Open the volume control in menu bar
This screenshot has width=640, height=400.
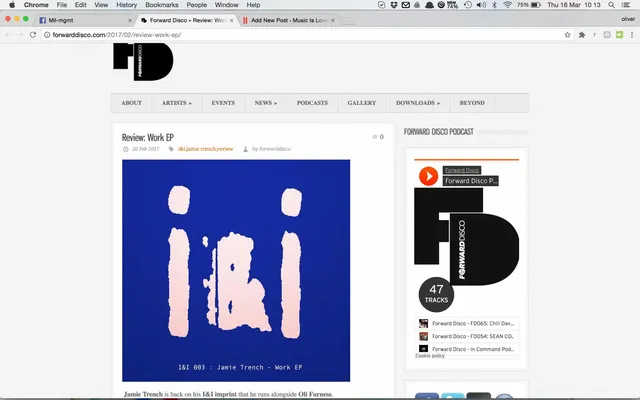click(481, 5)
